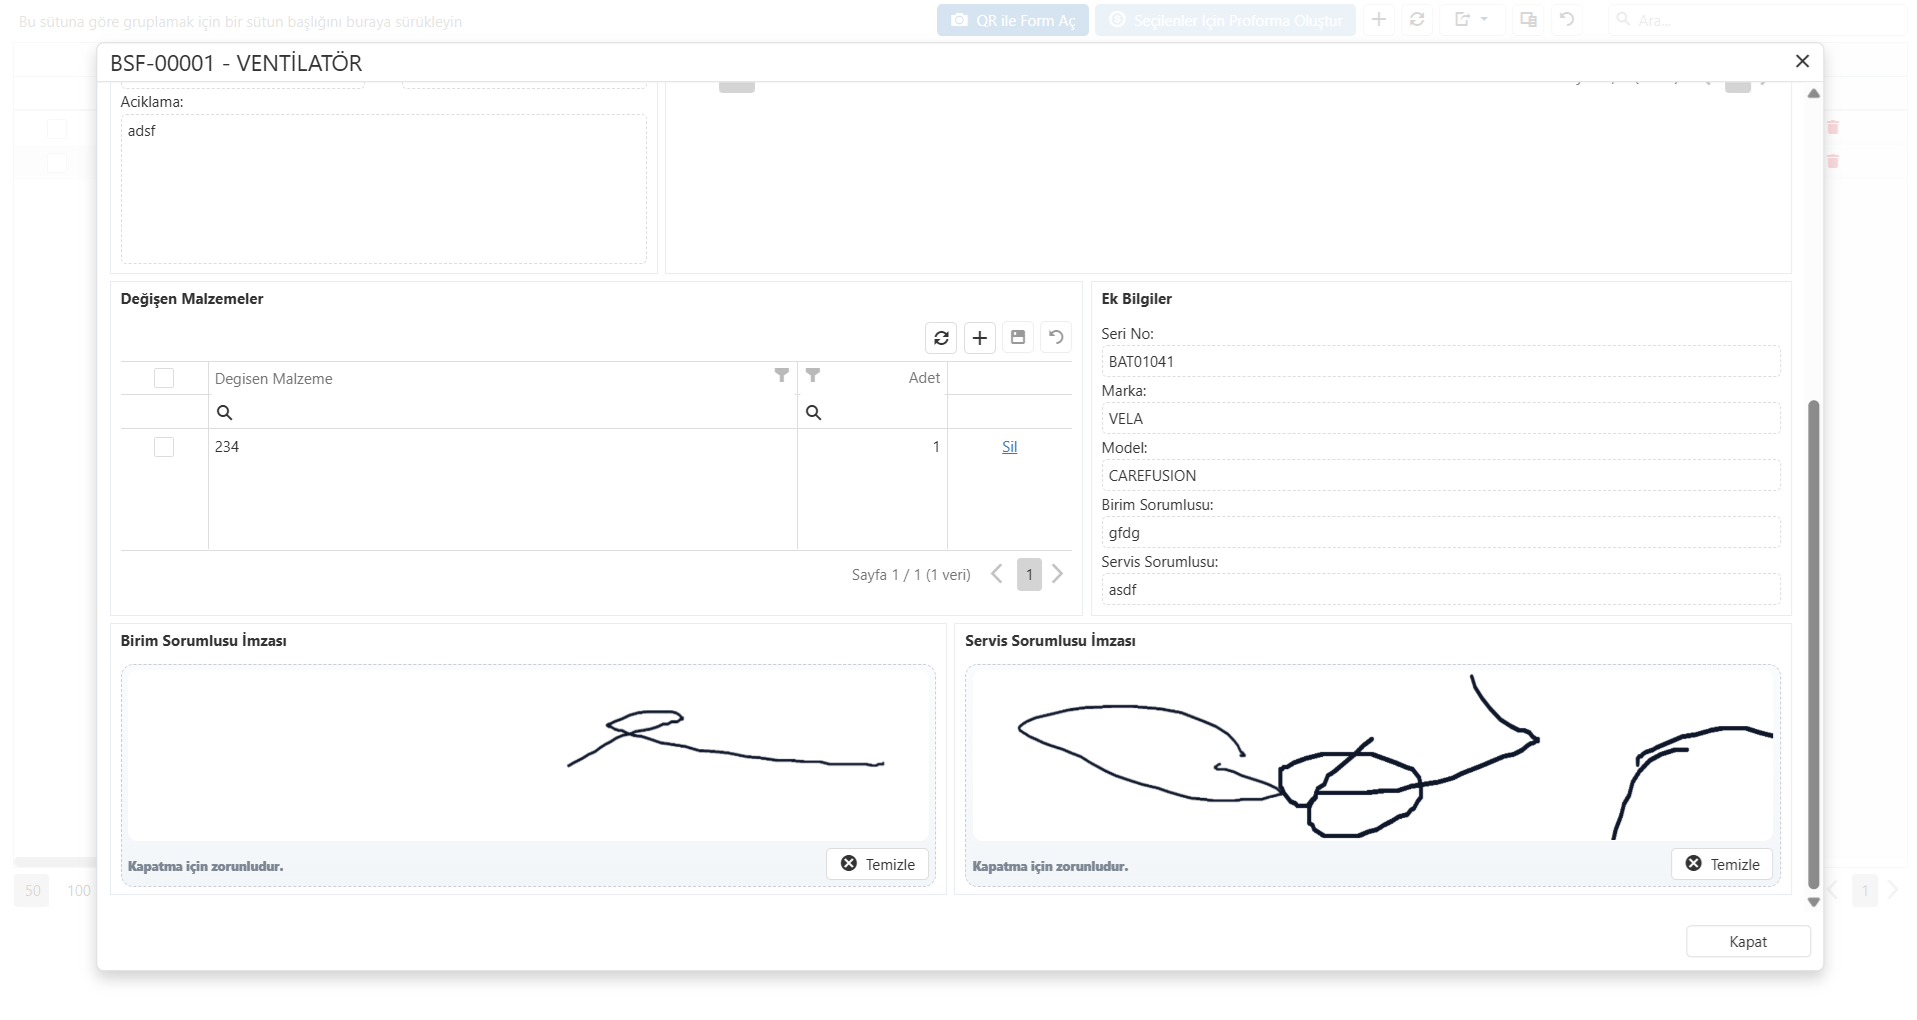1917x1020 pixels.
Task: Save changes in the Değişen Malzemeler grid
Action: (x=1018, y=338)
